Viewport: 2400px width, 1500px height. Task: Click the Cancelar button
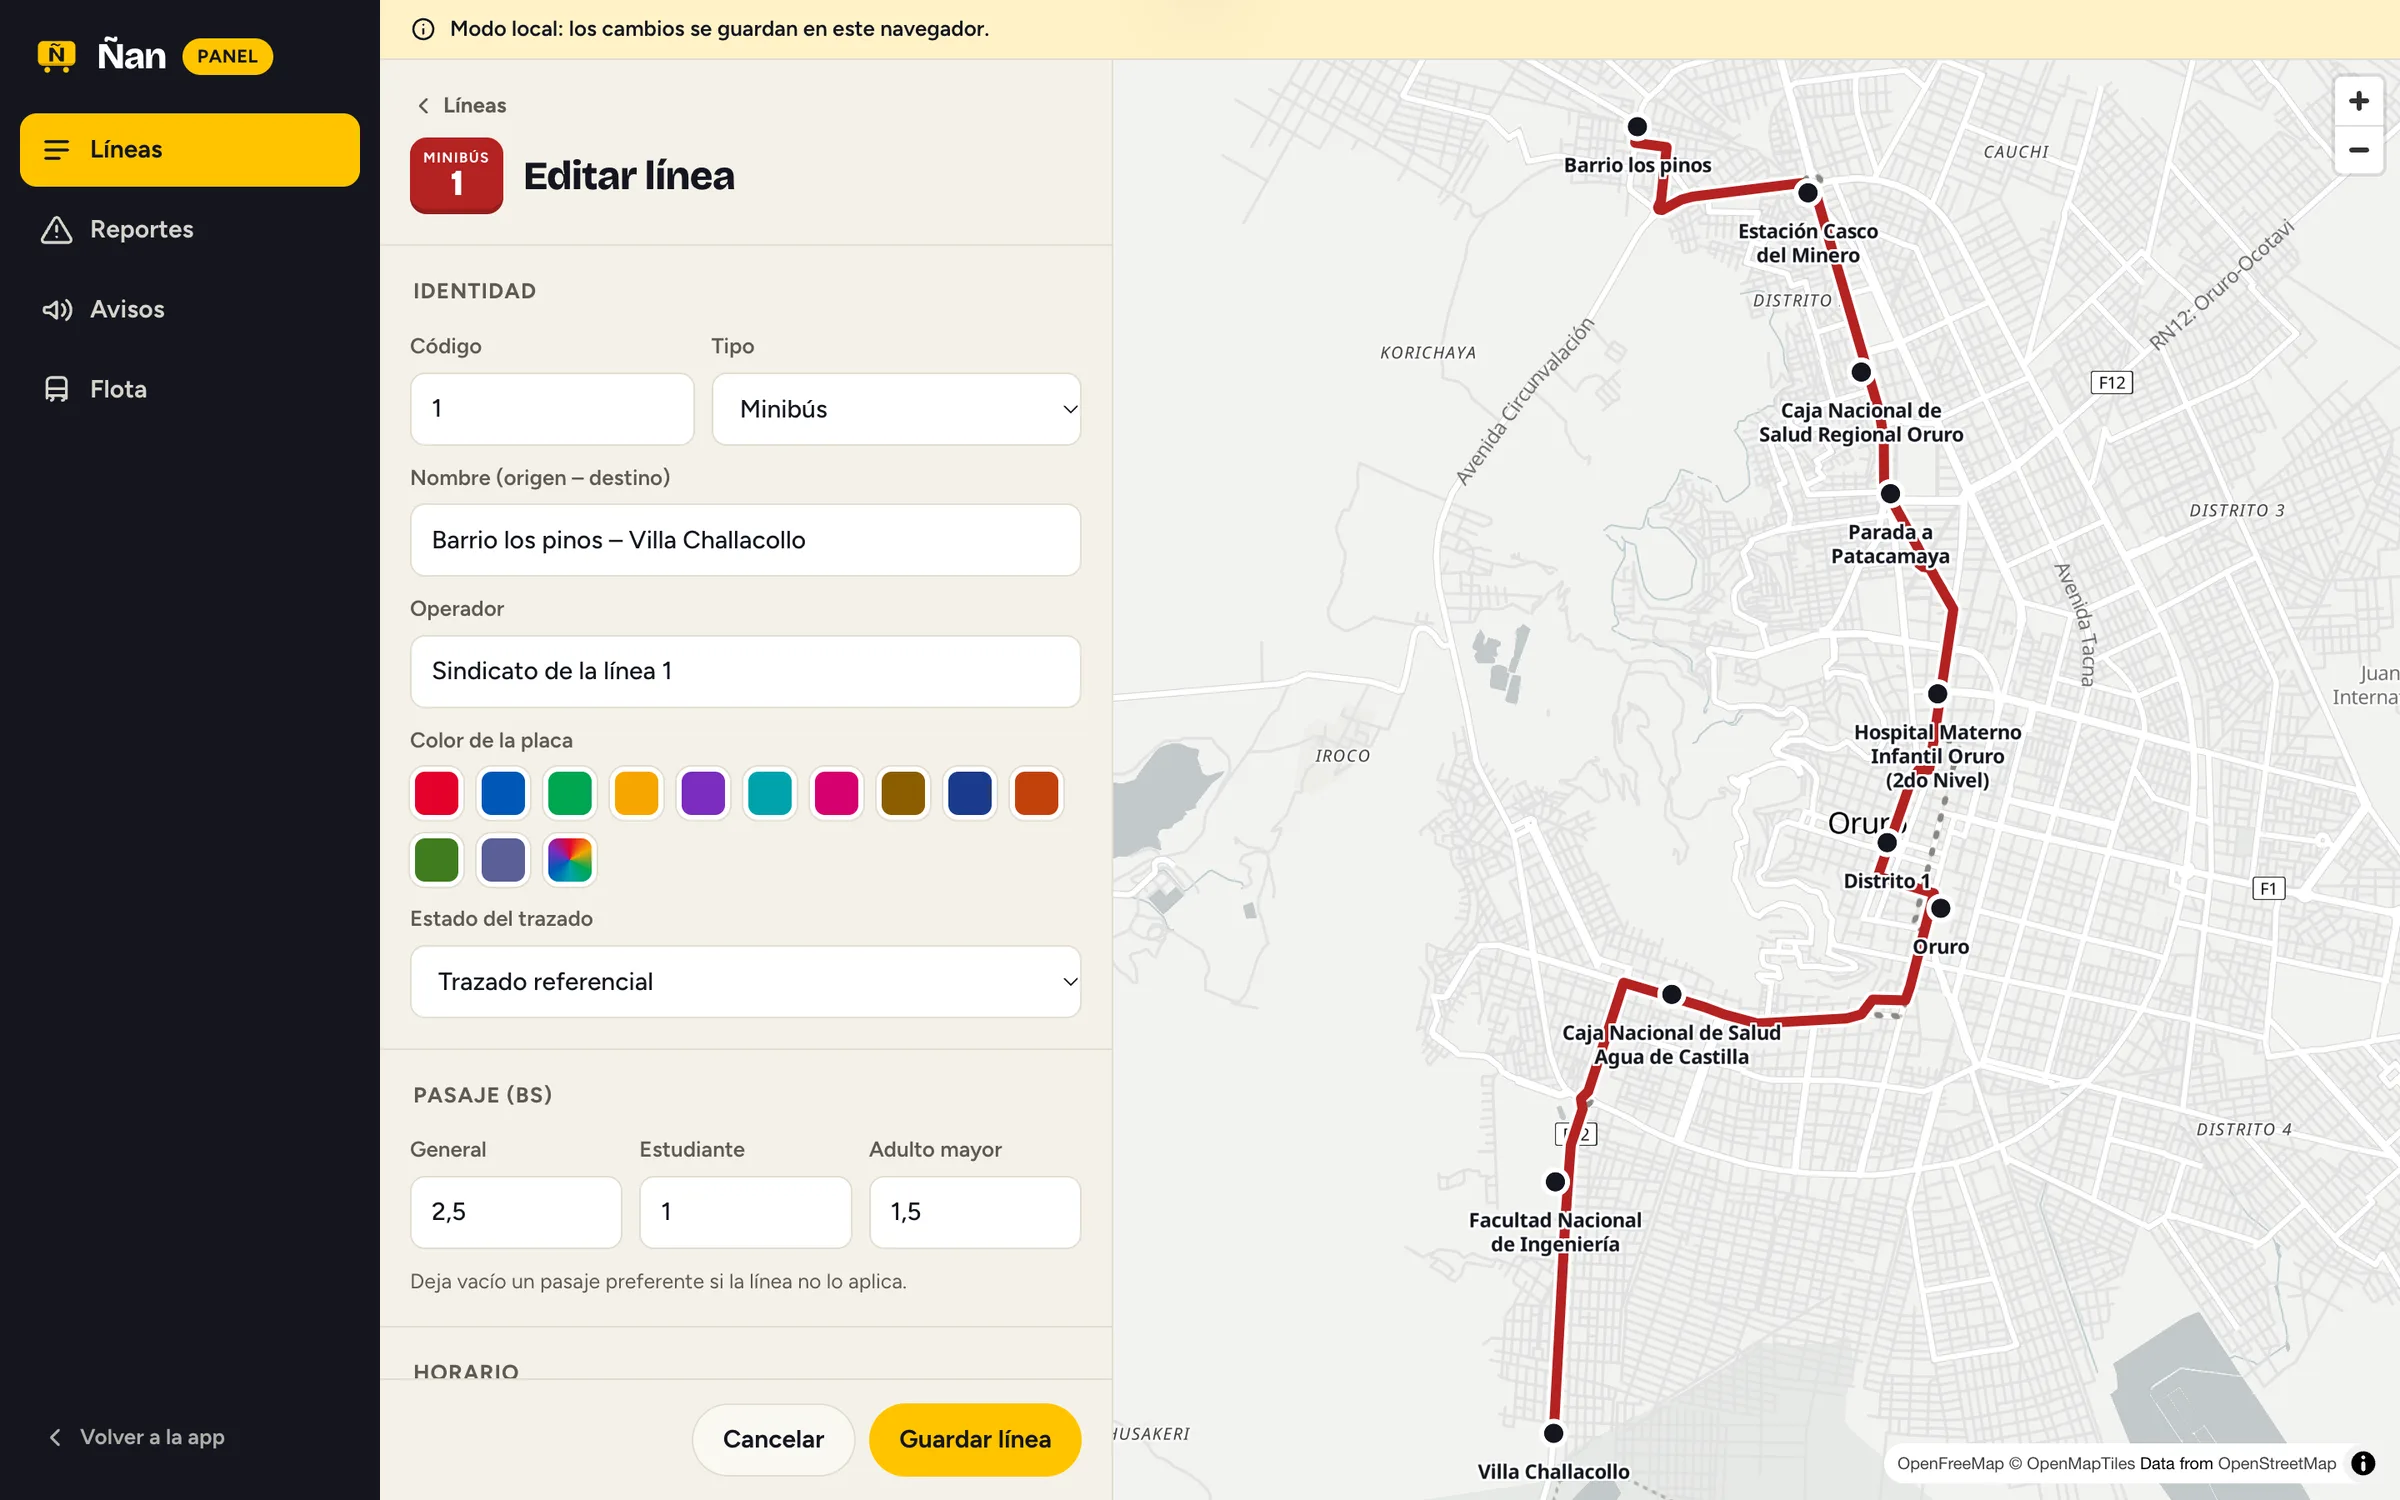coord(773,1439)
